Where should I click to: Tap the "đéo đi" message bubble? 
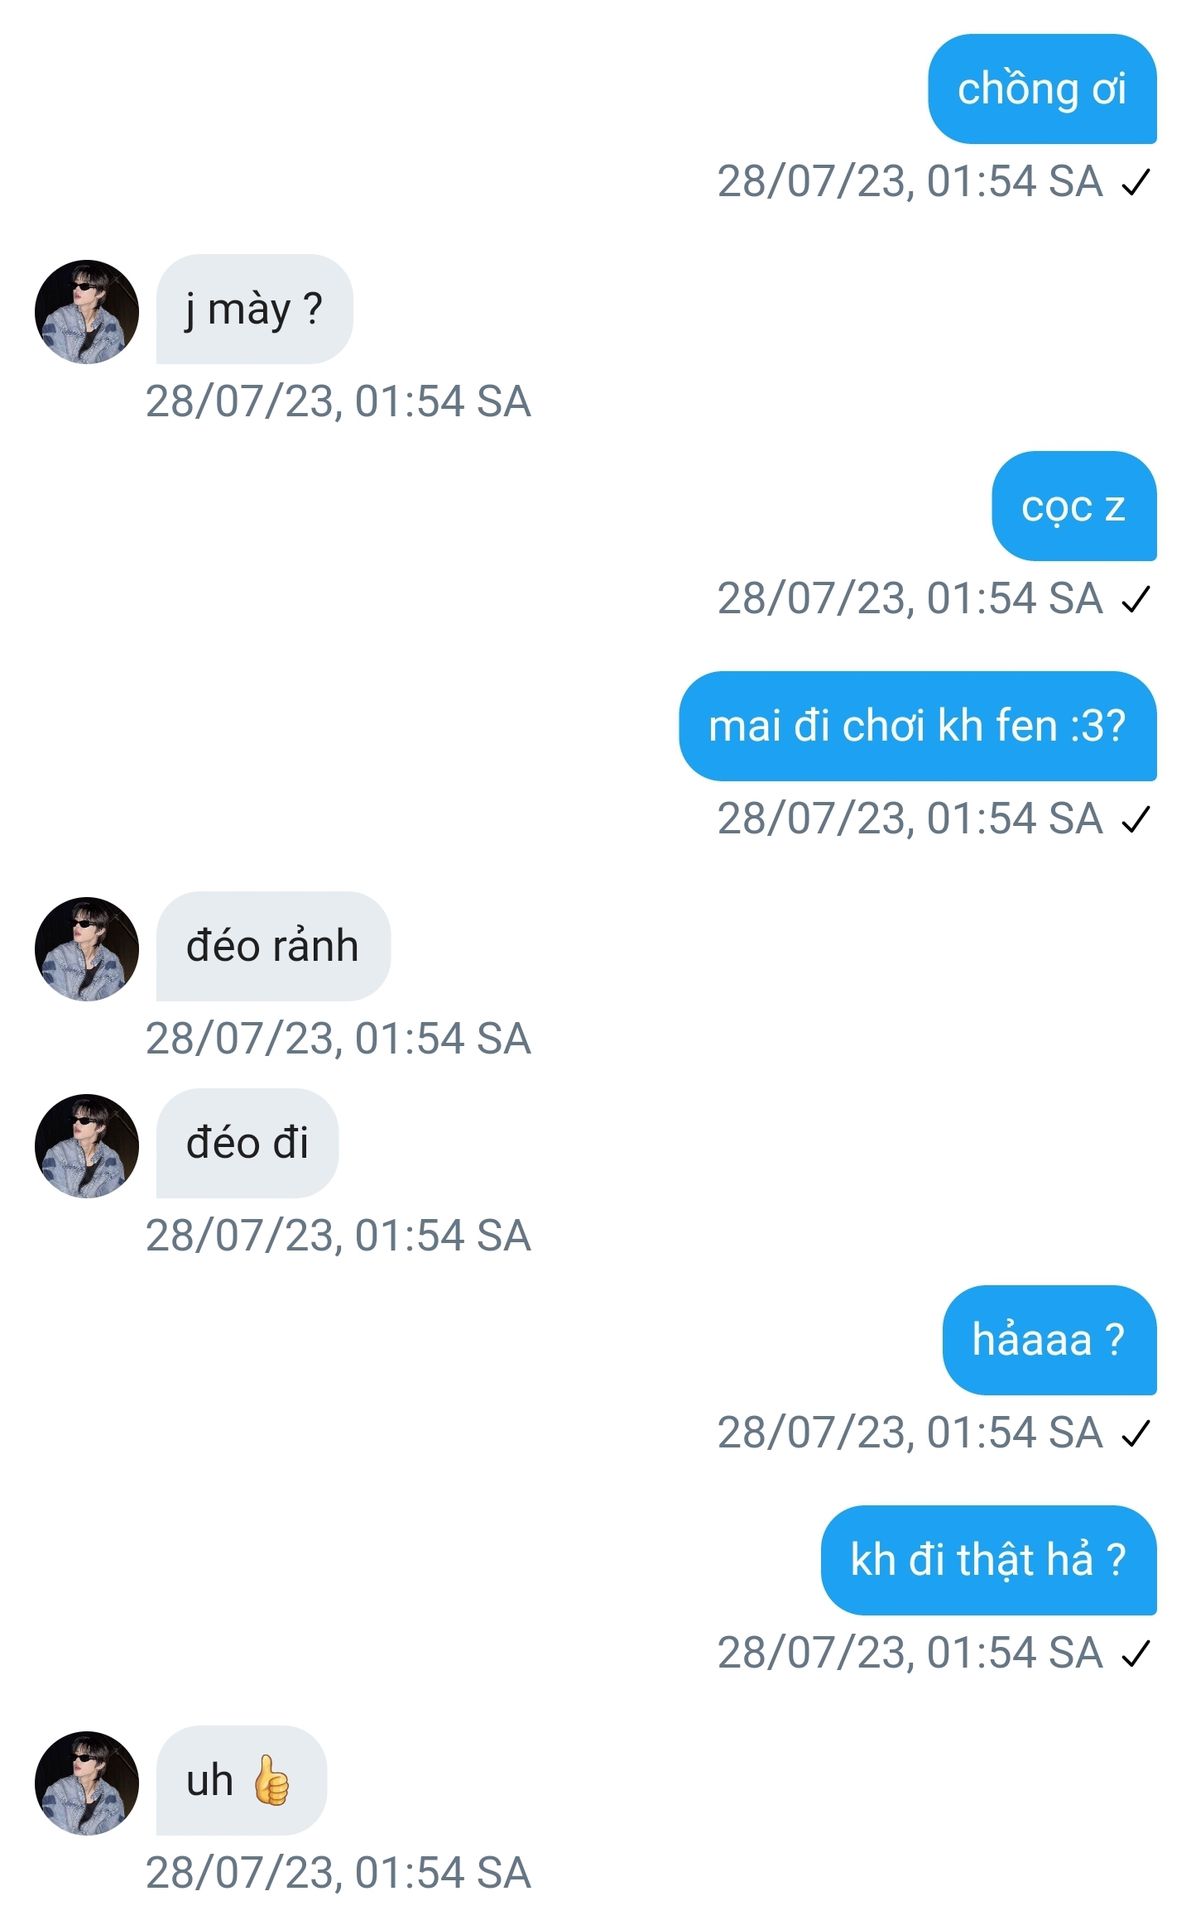point(247,1143)
